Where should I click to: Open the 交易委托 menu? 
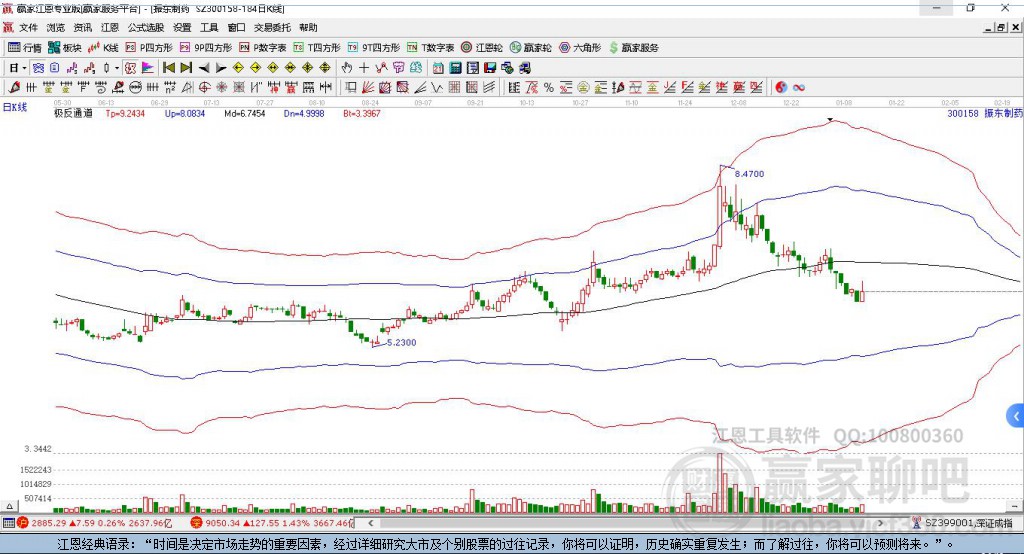pos(272,27)
